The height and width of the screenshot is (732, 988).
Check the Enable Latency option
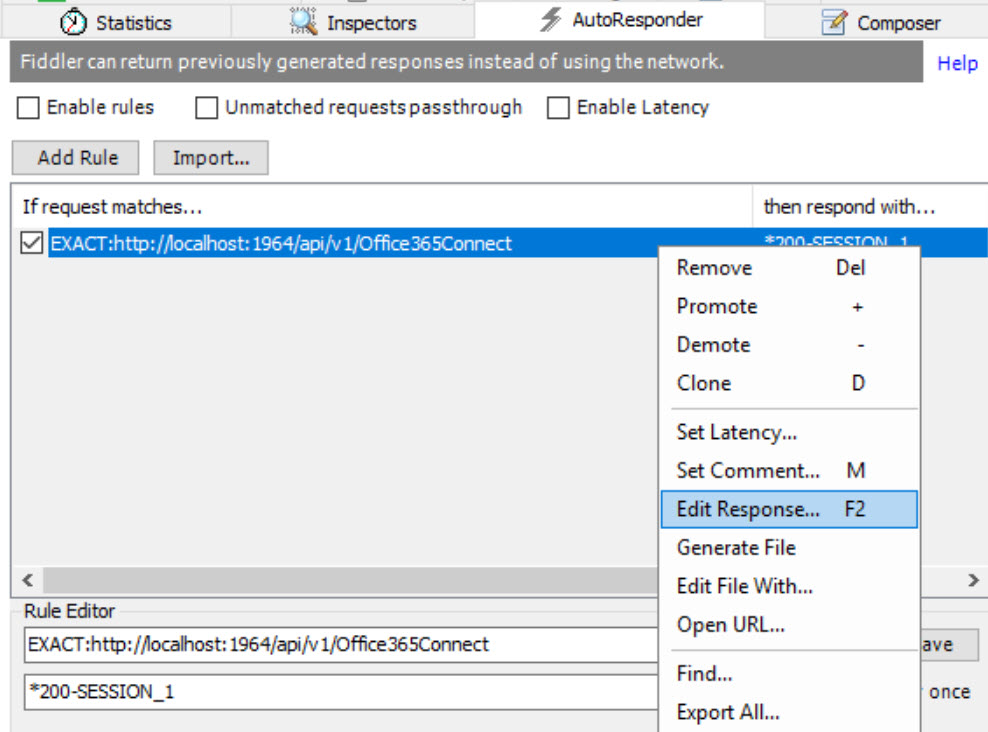558,107
